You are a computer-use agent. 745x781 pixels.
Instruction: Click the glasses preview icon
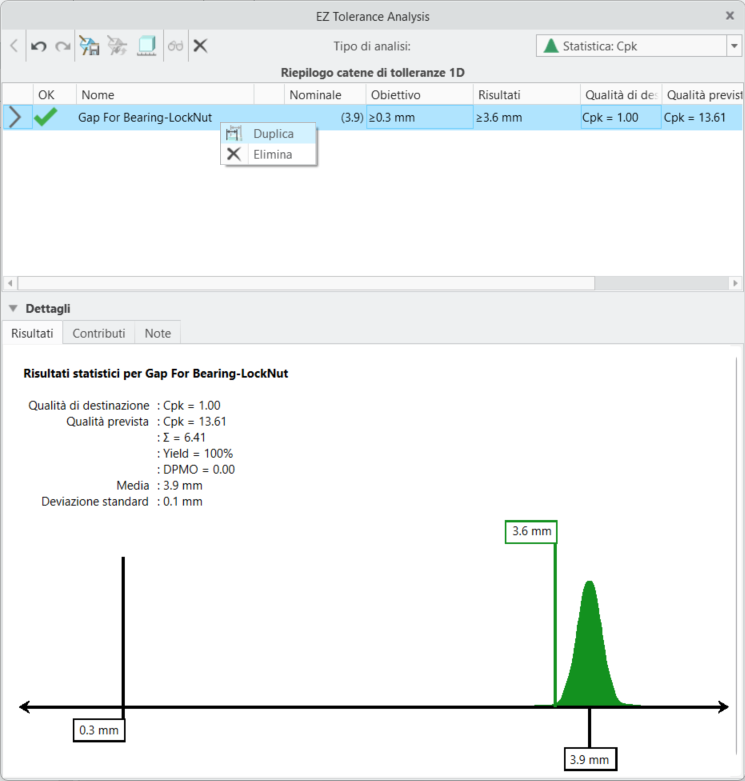pyautogui.click(x=175, y=46)
